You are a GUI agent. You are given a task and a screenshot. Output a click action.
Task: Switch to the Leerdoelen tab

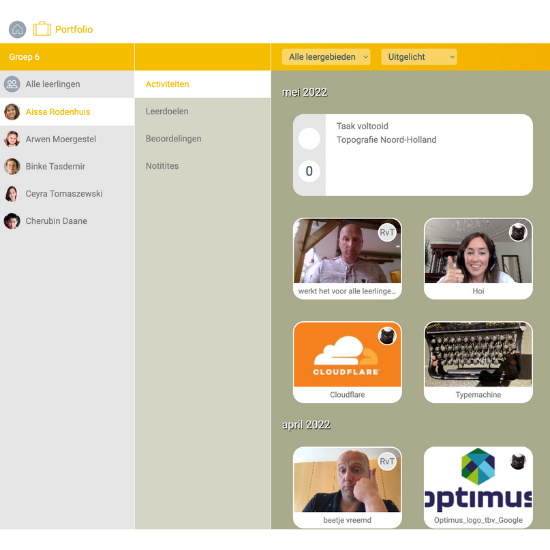[x=167, y=112]
